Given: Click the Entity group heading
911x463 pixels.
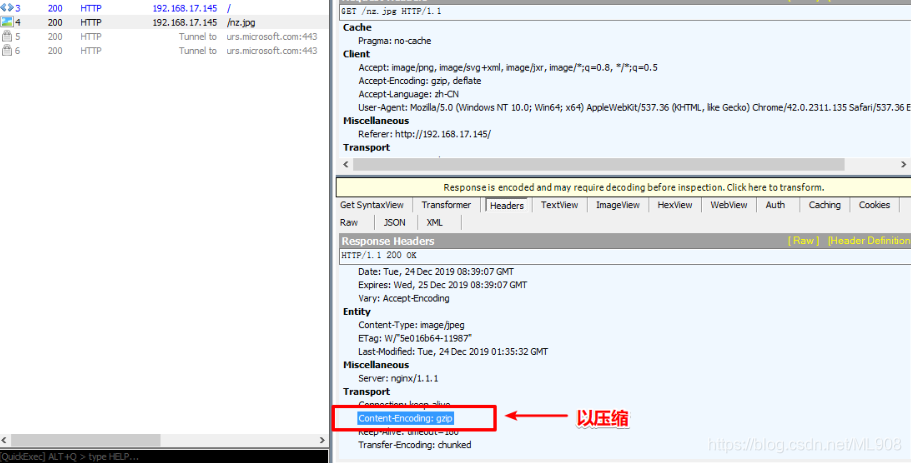Looking at the screenshot, I should click(357, 311).
